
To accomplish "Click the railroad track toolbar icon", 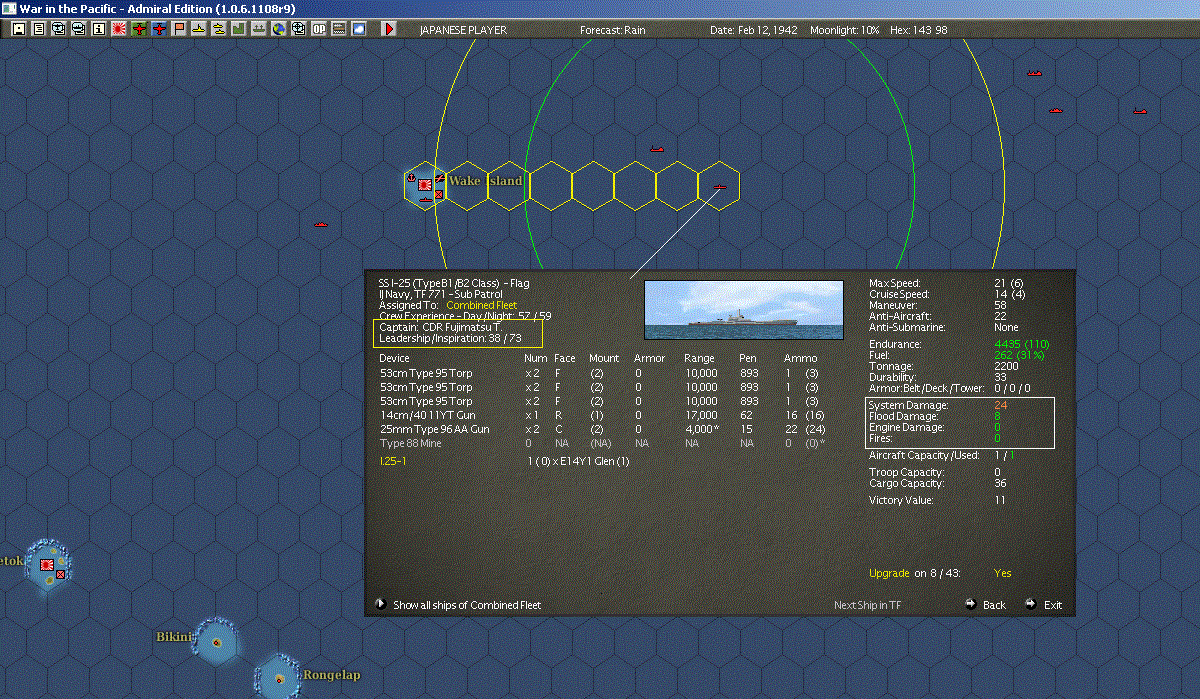I will click(339, 29).
